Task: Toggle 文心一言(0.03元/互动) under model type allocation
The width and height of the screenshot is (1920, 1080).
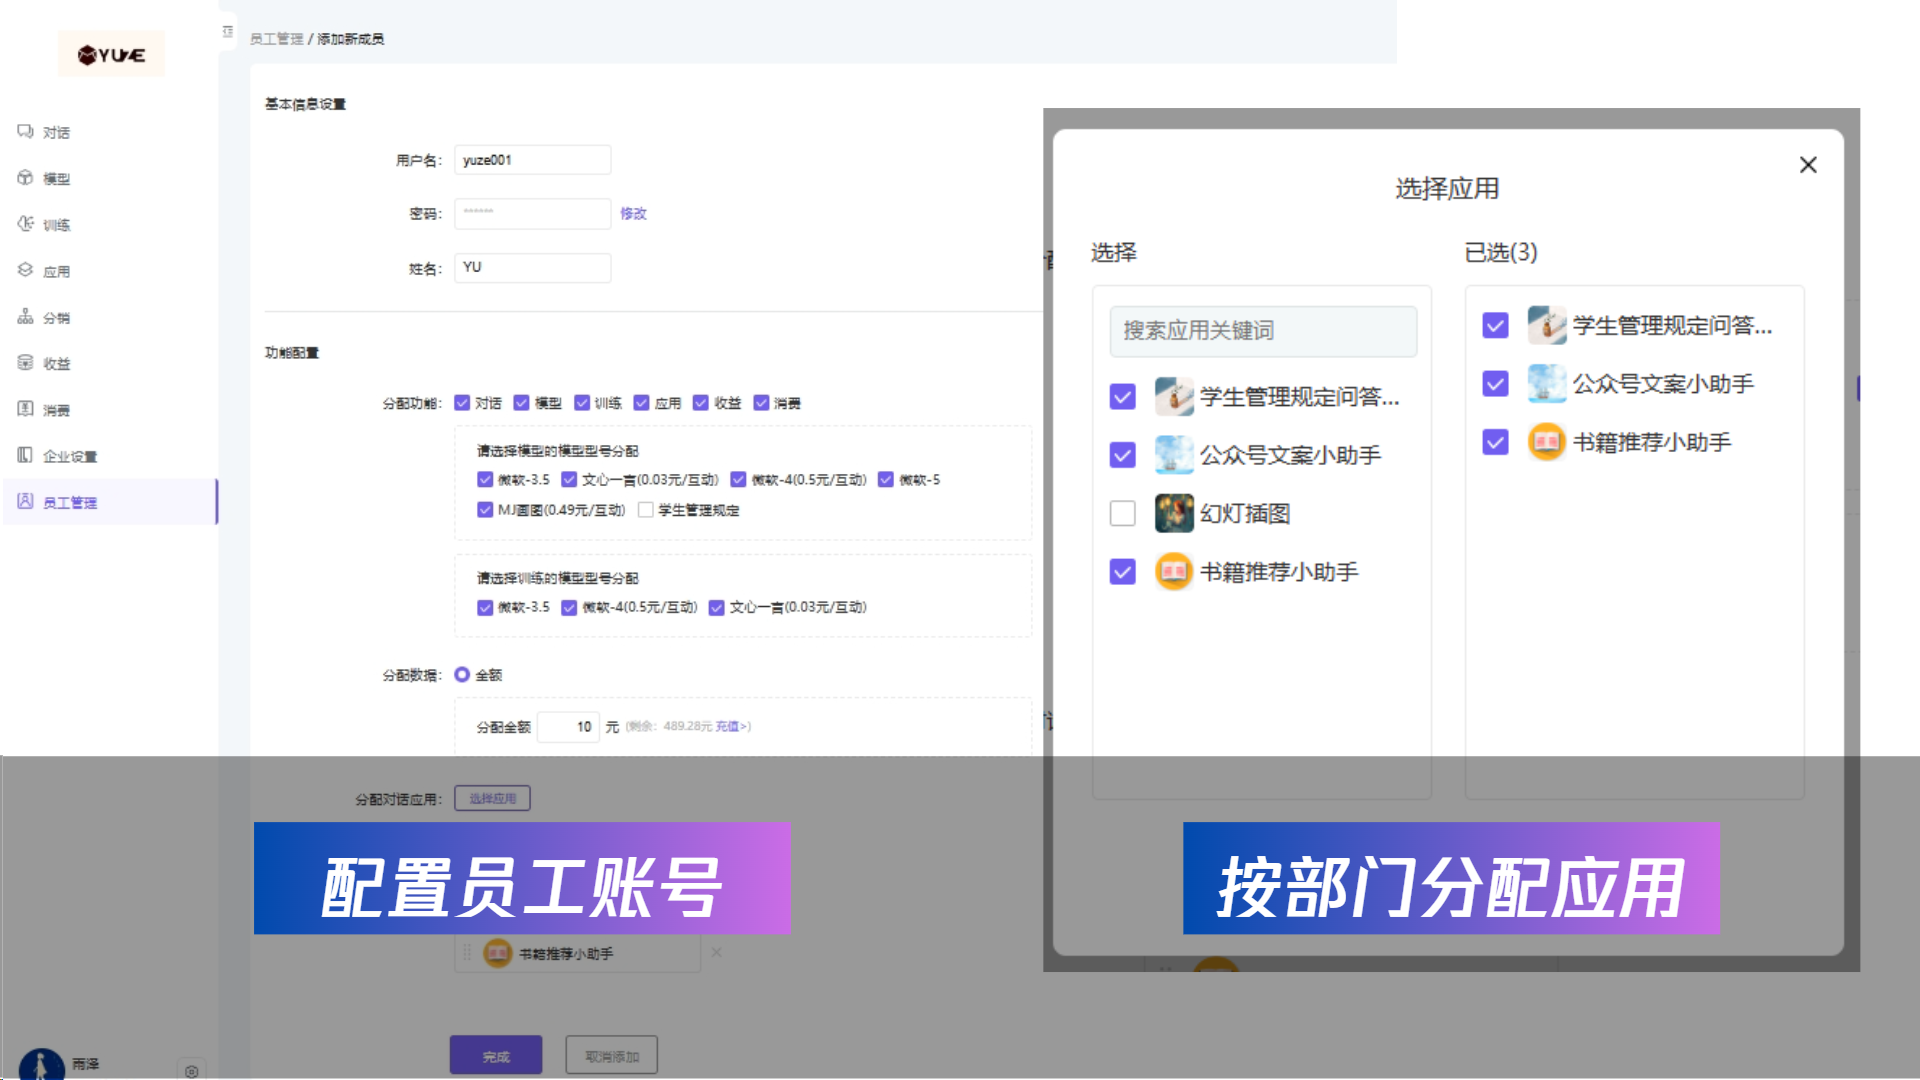Action: pos(569,479)
